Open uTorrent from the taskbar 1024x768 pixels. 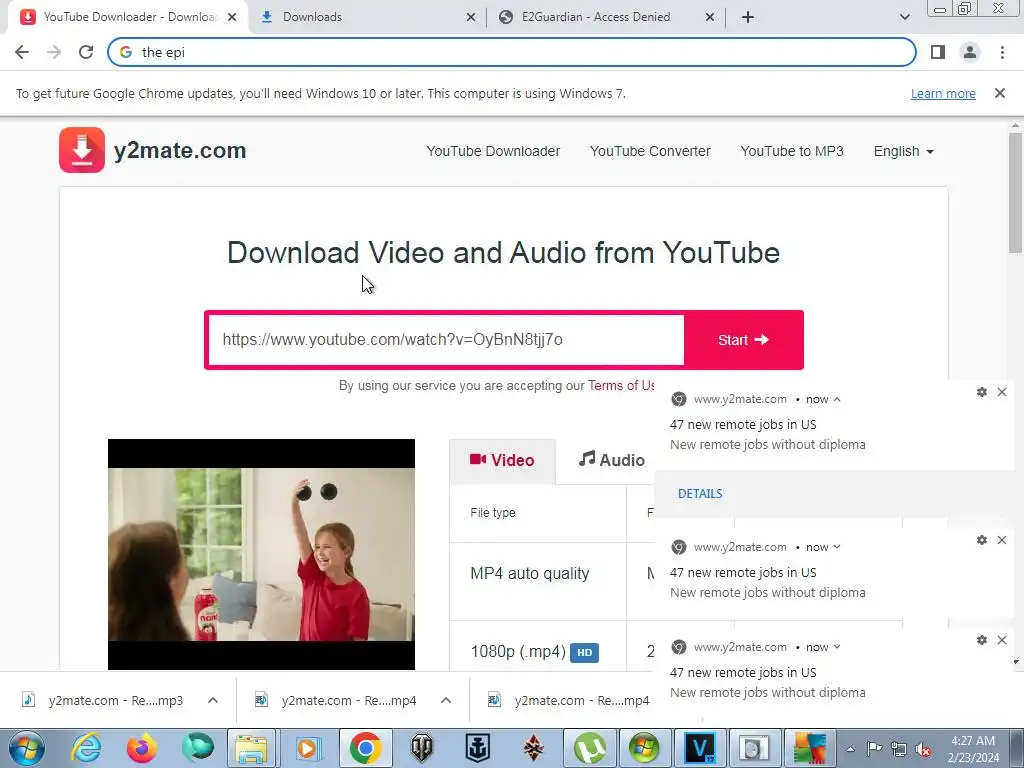pos(590,748)
